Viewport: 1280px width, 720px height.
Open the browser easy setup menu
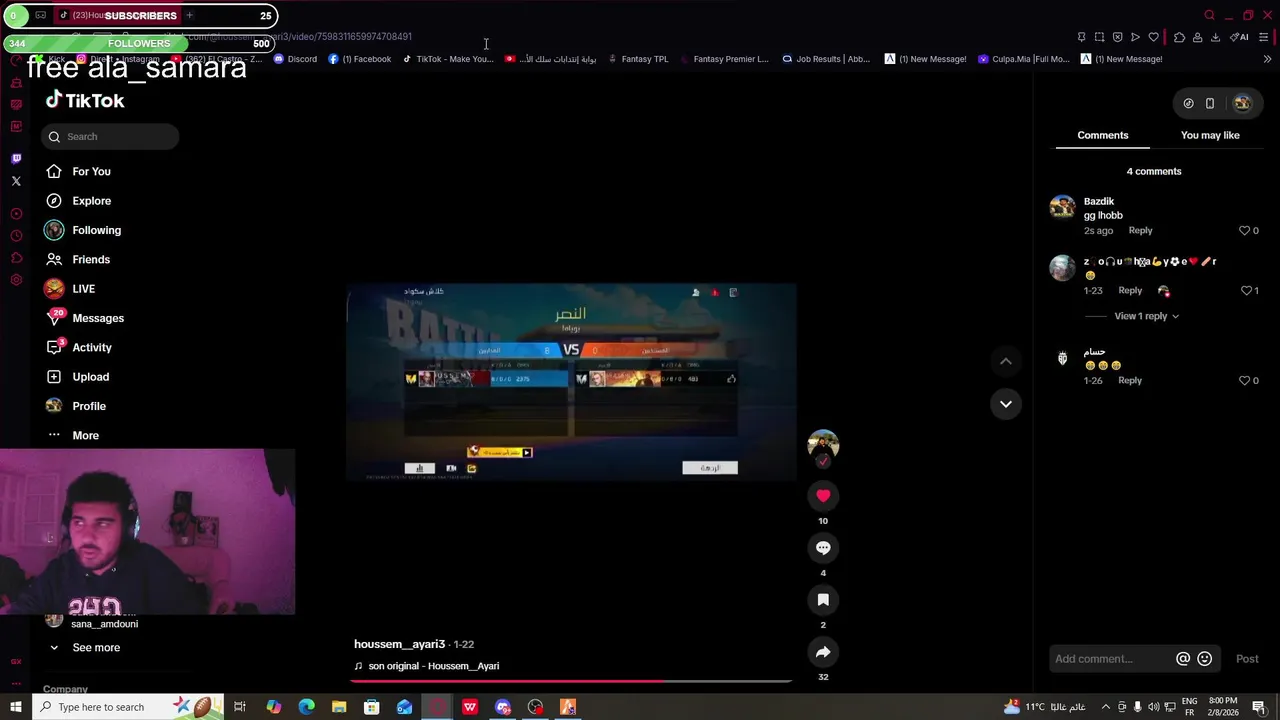coord(1264,37)
